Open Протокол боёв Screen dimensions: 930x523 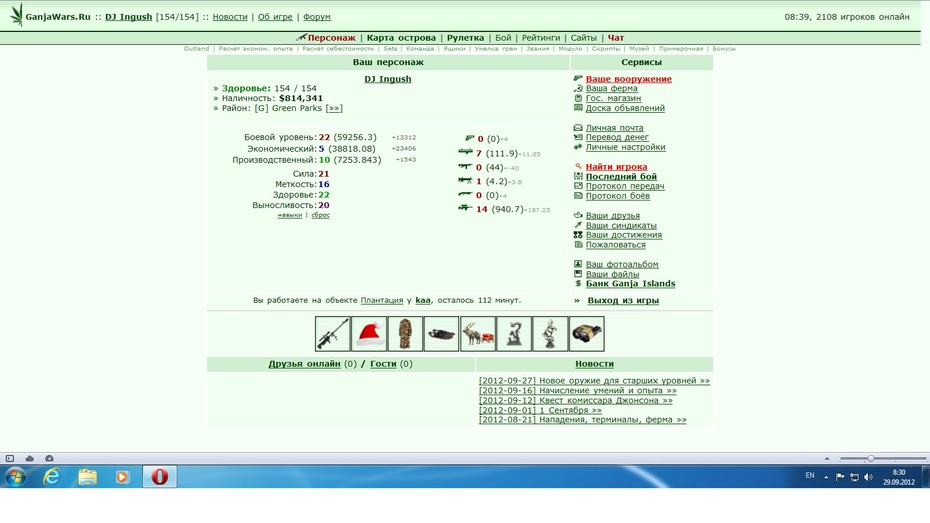617,196
